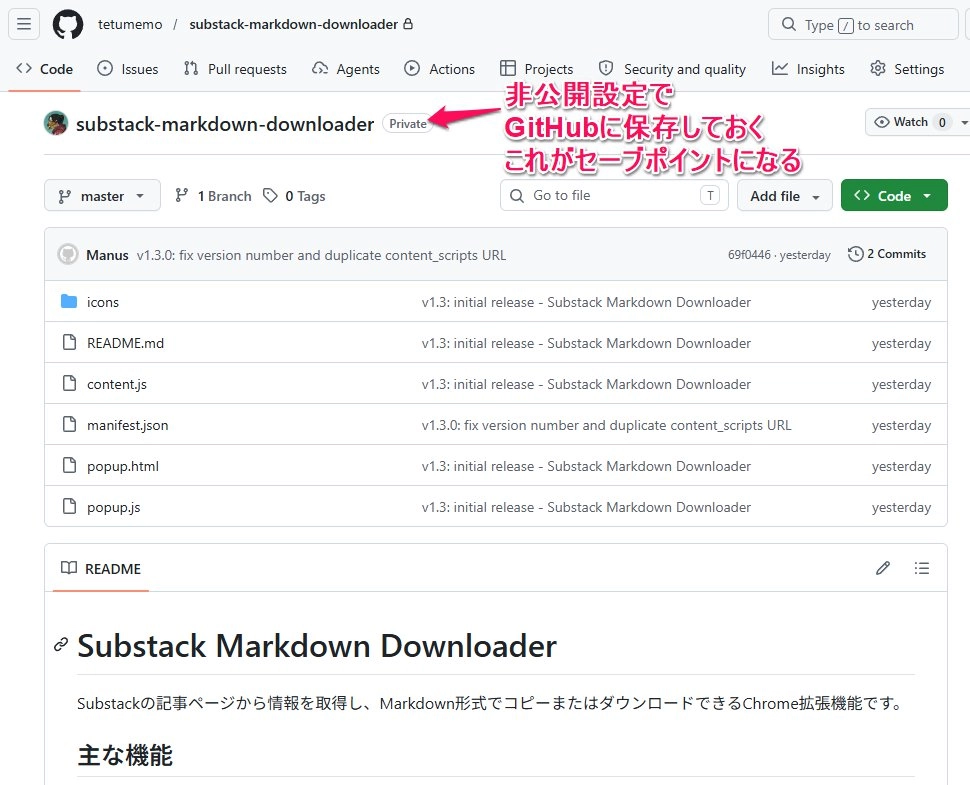Open the manifest.json file
970x785 pixels.
(x=127, y=426)
